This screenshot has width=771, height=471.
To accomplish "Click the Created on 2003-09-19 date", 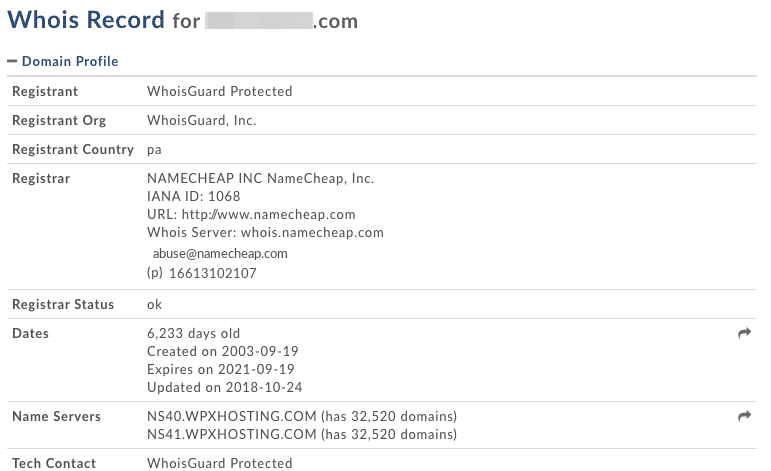I will pyautogui.click(x=223, y=351).
